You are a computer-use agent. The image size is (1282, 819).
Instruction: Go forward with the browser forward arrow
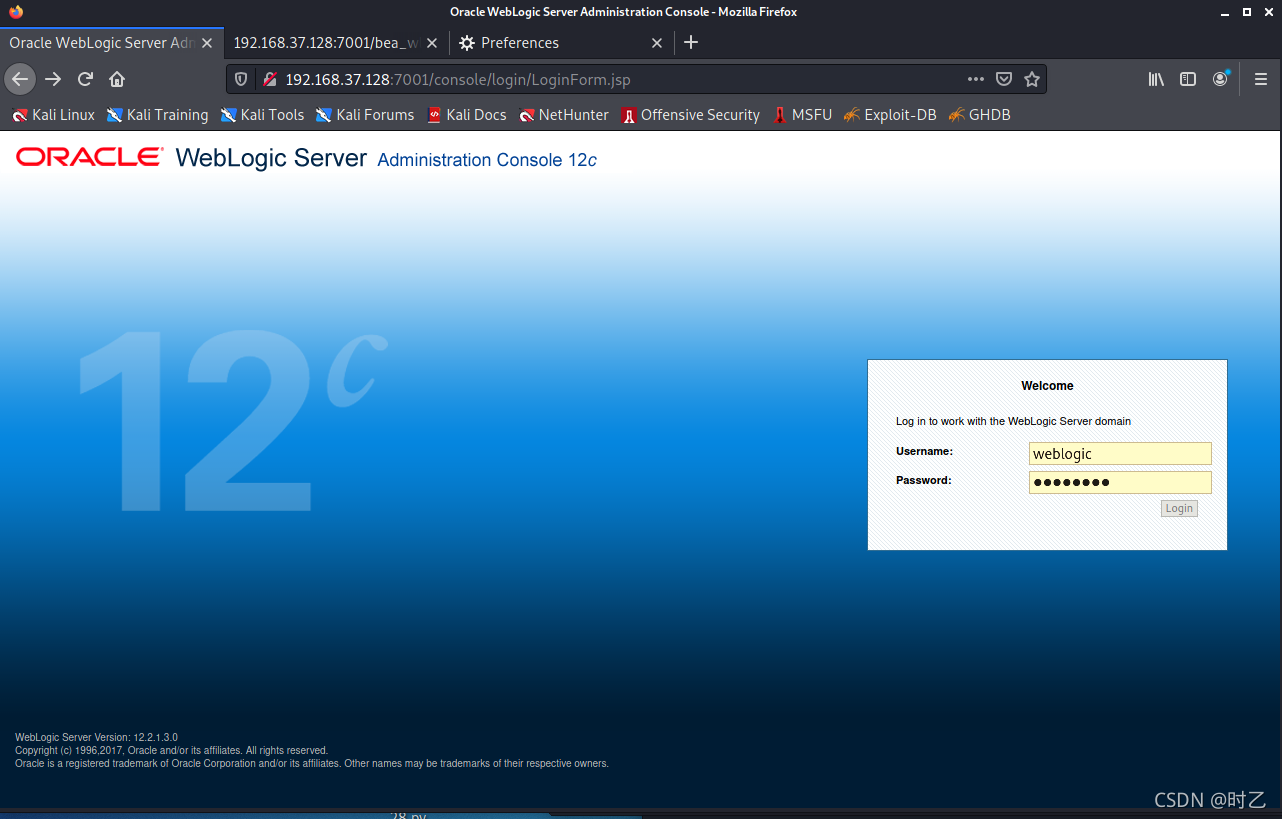tap(53, 79)
